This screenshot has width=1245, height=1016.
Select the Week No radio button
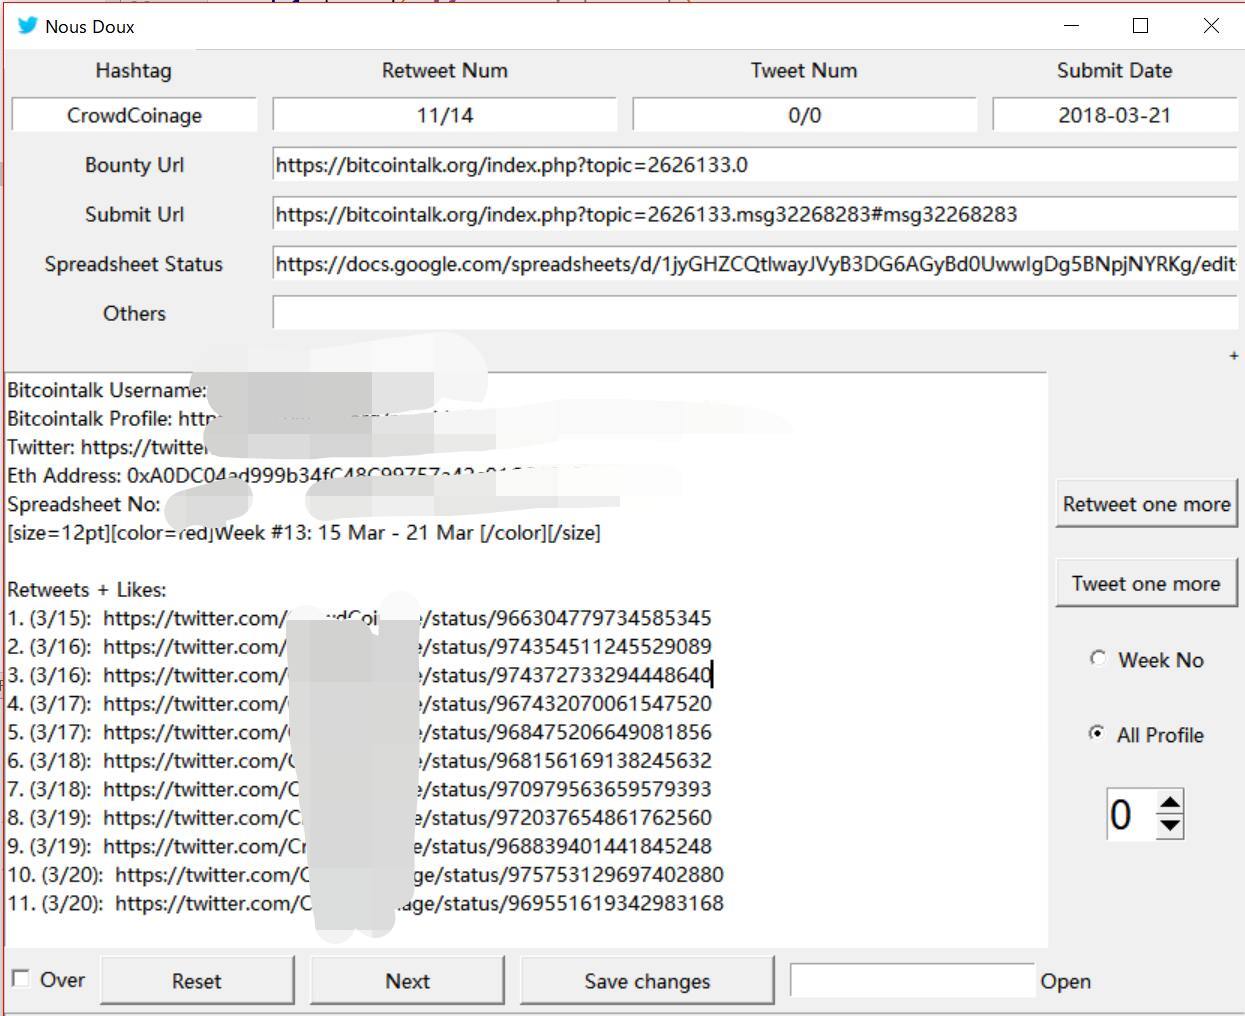[1098, 658]
